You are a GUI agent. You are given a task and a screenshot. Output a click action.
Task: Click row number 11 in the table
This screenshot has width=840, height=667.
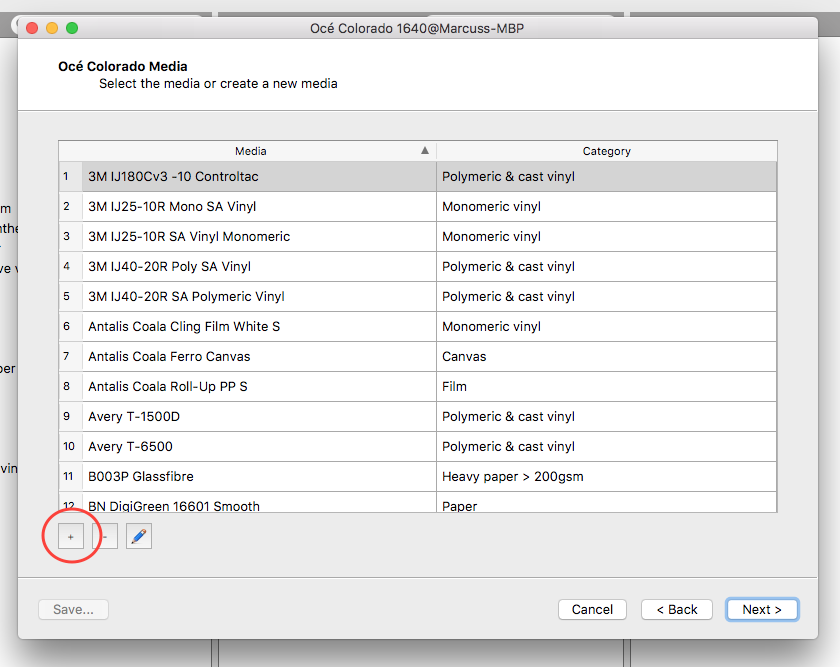point(68,476)
